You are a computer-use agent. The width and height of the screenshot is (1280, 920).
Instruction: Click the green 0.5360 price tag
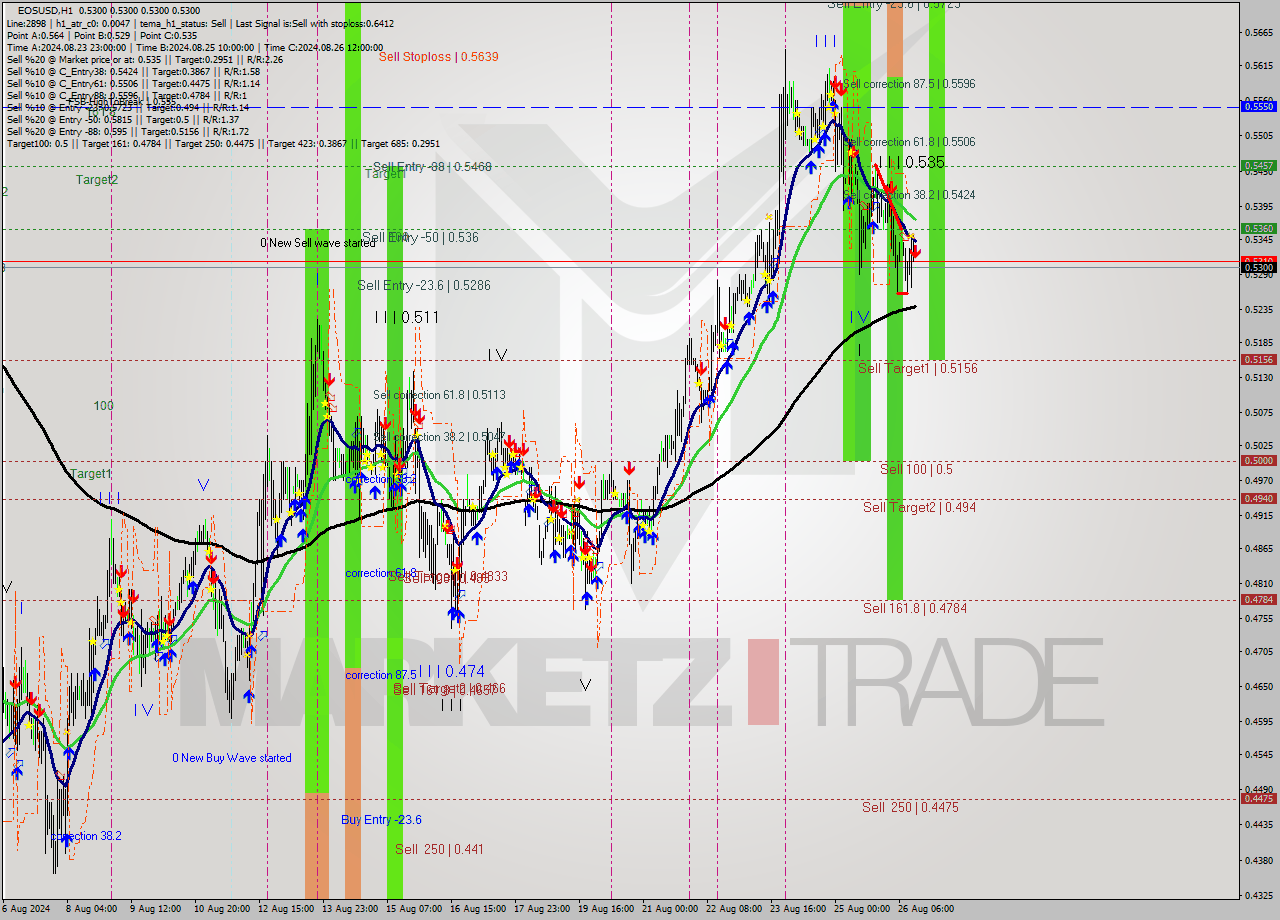[1258, 228]
